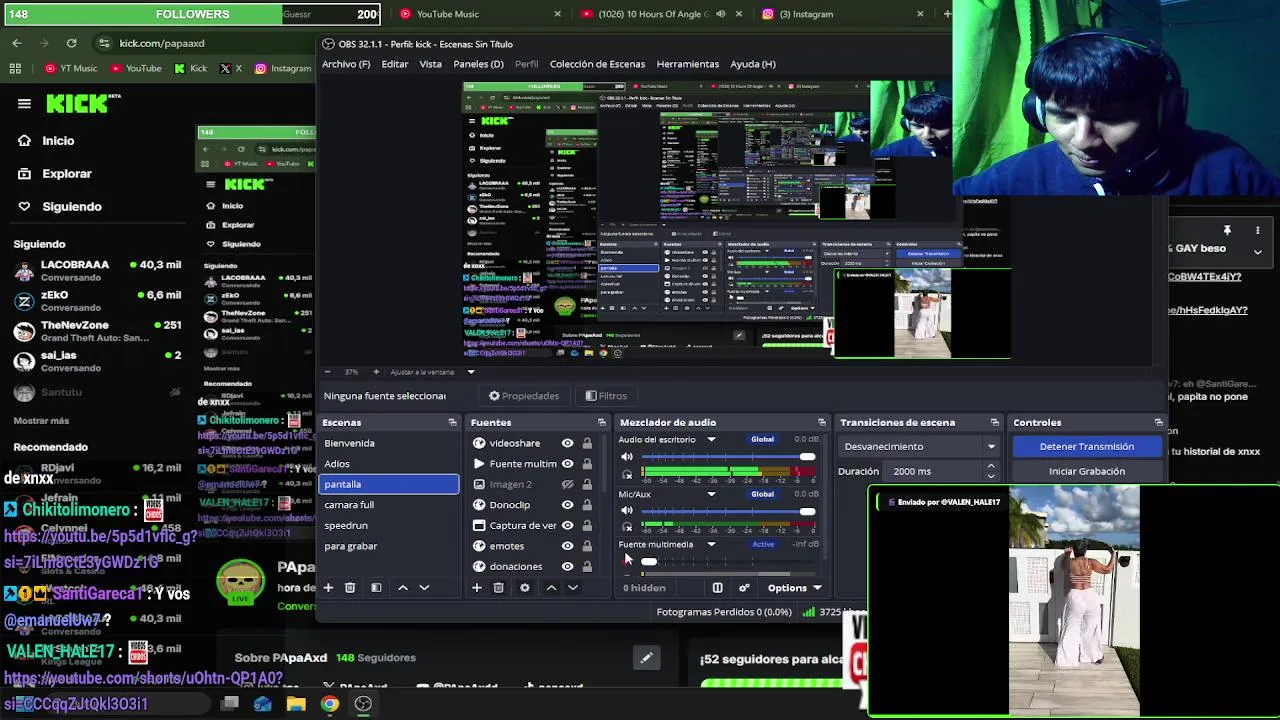This screenshot has height=720, width=1280.
Task: Open the Editar menu
Action: click(394, 64)
